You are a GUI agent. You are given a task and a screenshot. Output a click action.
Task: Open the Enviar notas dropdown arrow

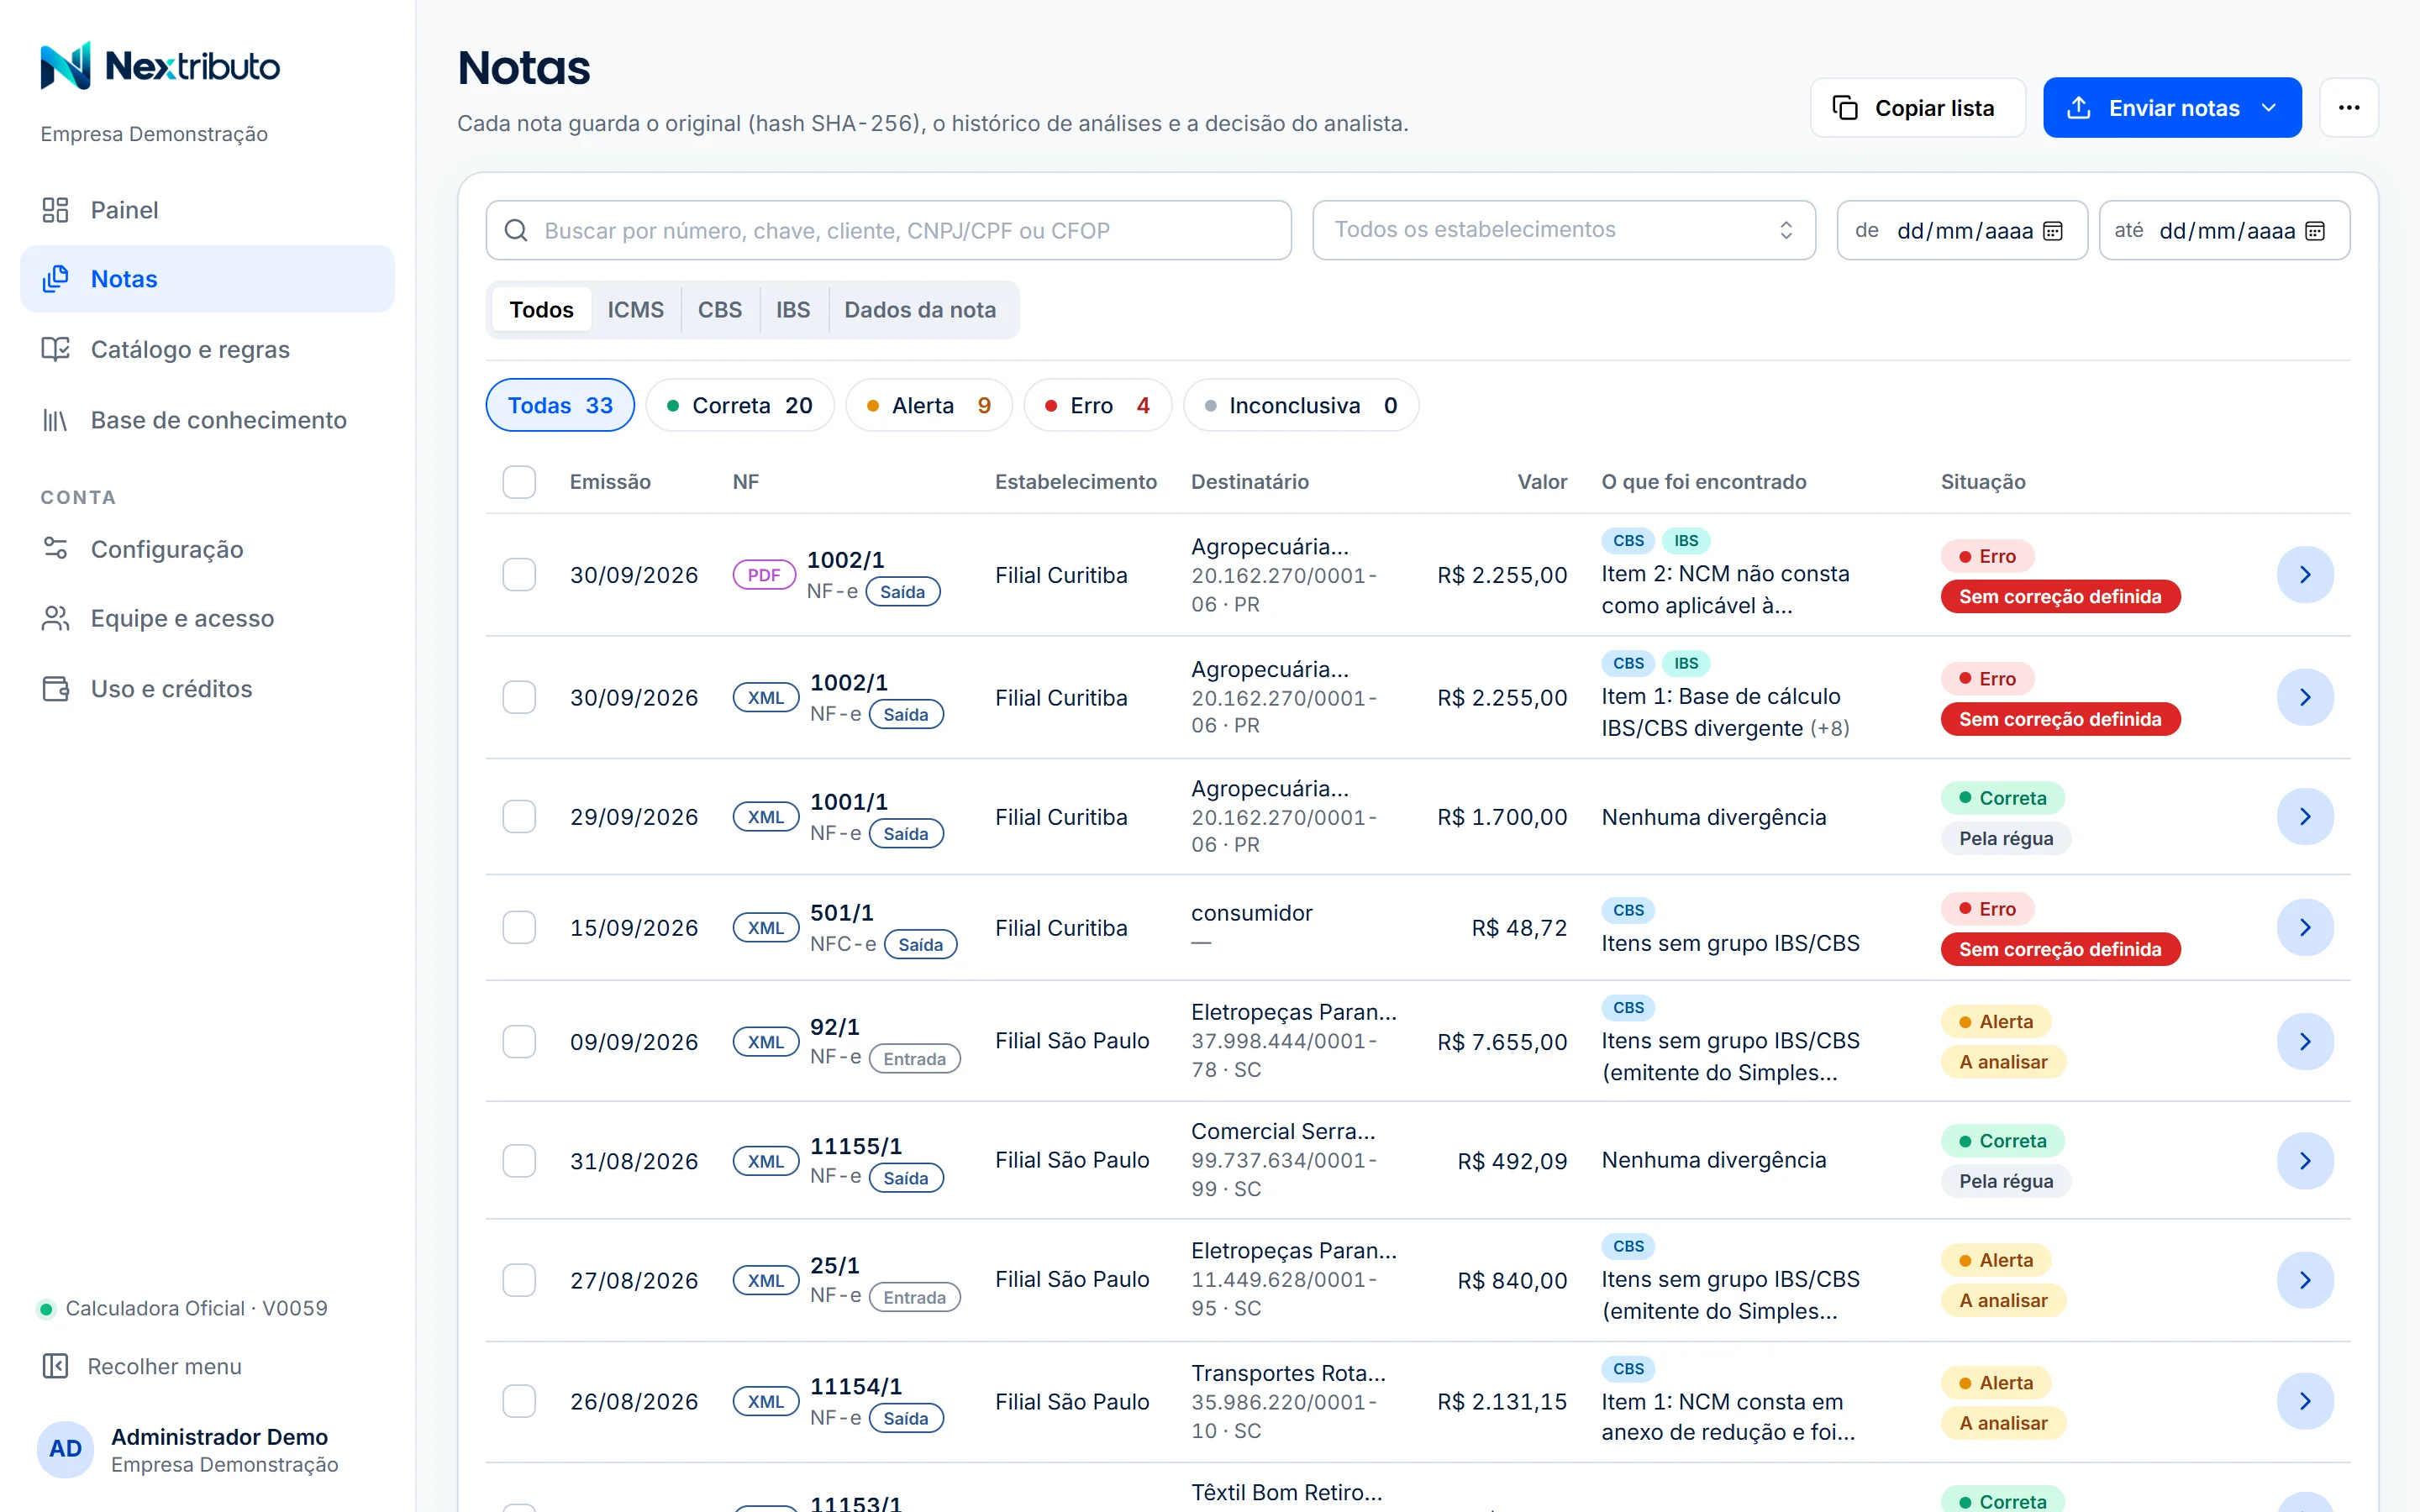pos(2269,108)
